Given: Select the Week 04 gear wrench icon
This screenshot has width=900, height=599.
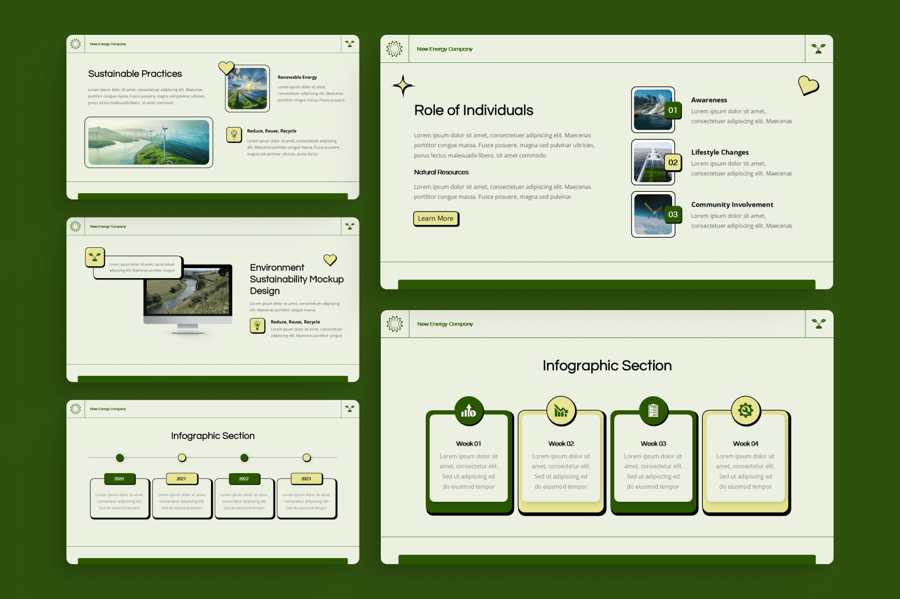Looking at the screenshot, I should pos(745,410).
